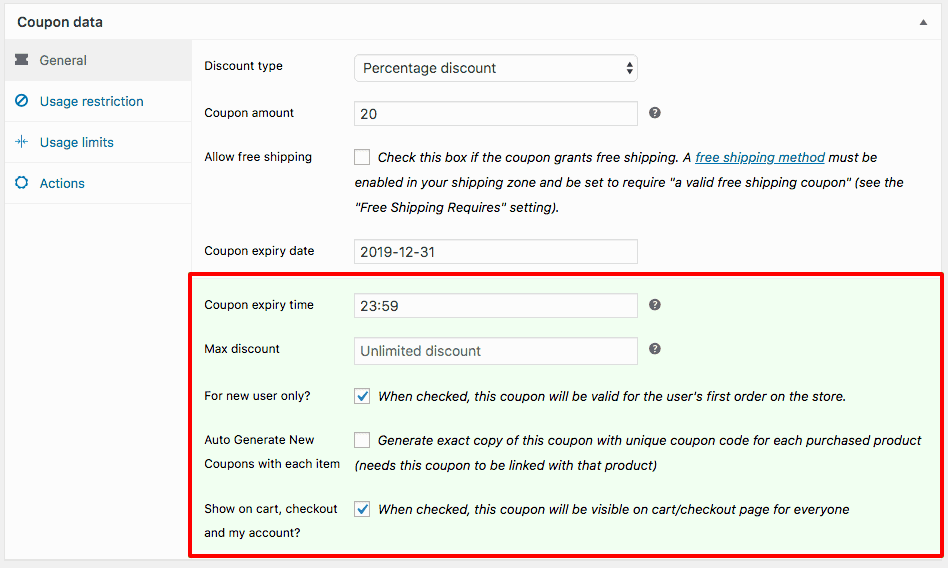Viewport: 948px width, 568px height.
Task: Click the Actions gear icon
Action: (x=22, y=183)
